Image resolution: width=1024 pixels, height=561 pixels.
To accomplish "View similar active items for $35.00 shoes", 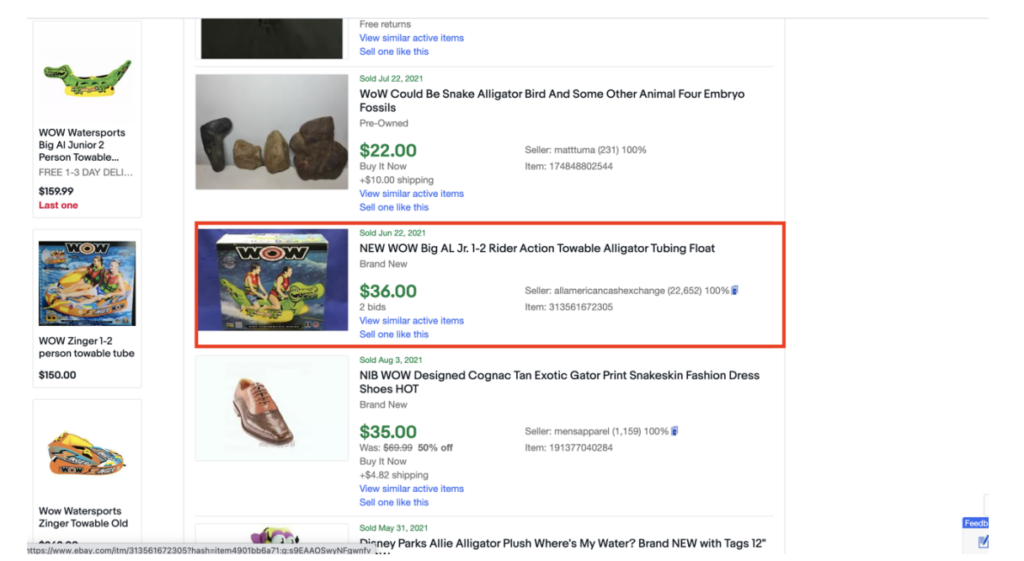I will 411,489.
